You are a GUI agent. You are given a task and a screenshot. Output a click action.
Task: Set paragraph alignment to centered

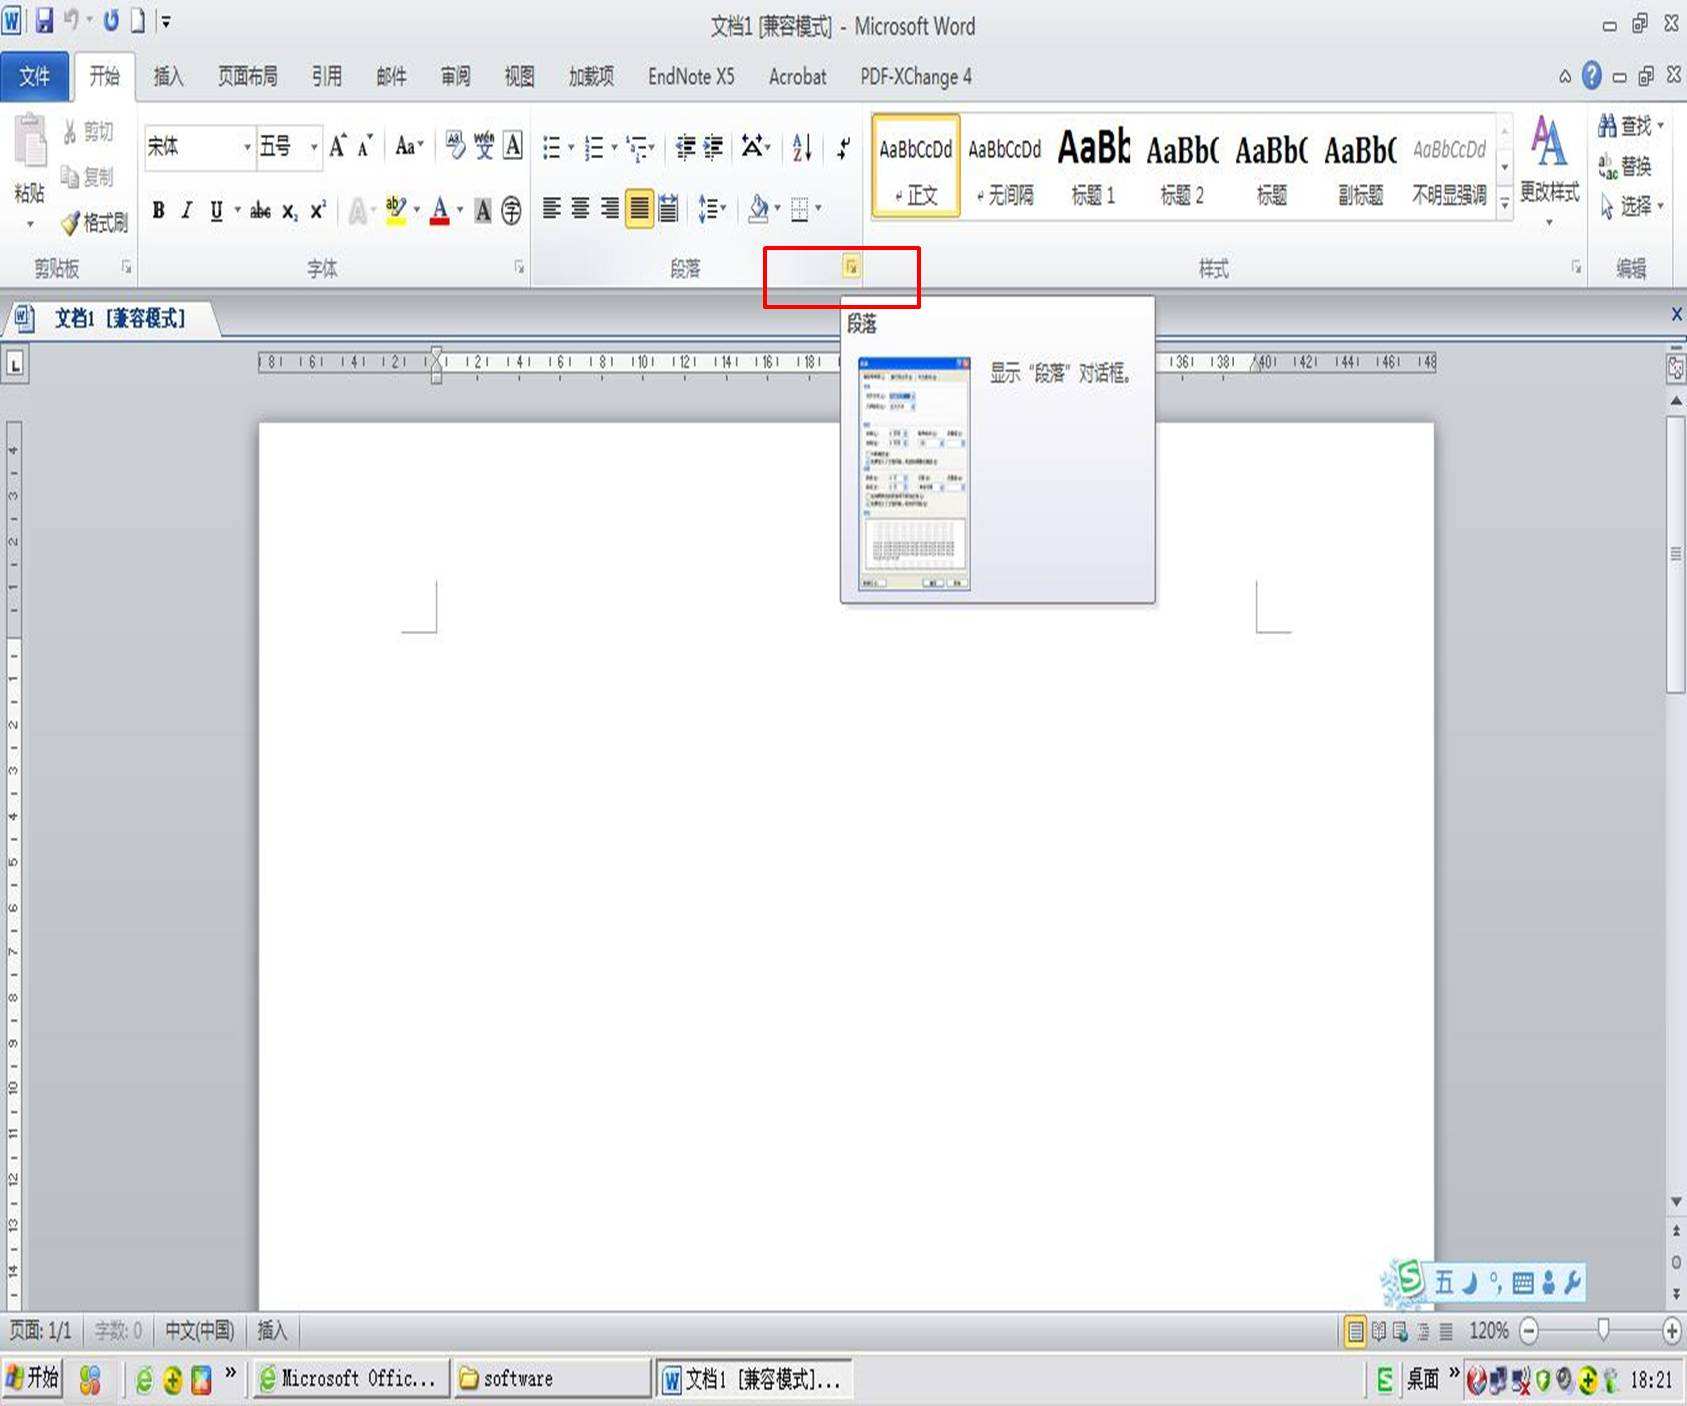(580, 209)
